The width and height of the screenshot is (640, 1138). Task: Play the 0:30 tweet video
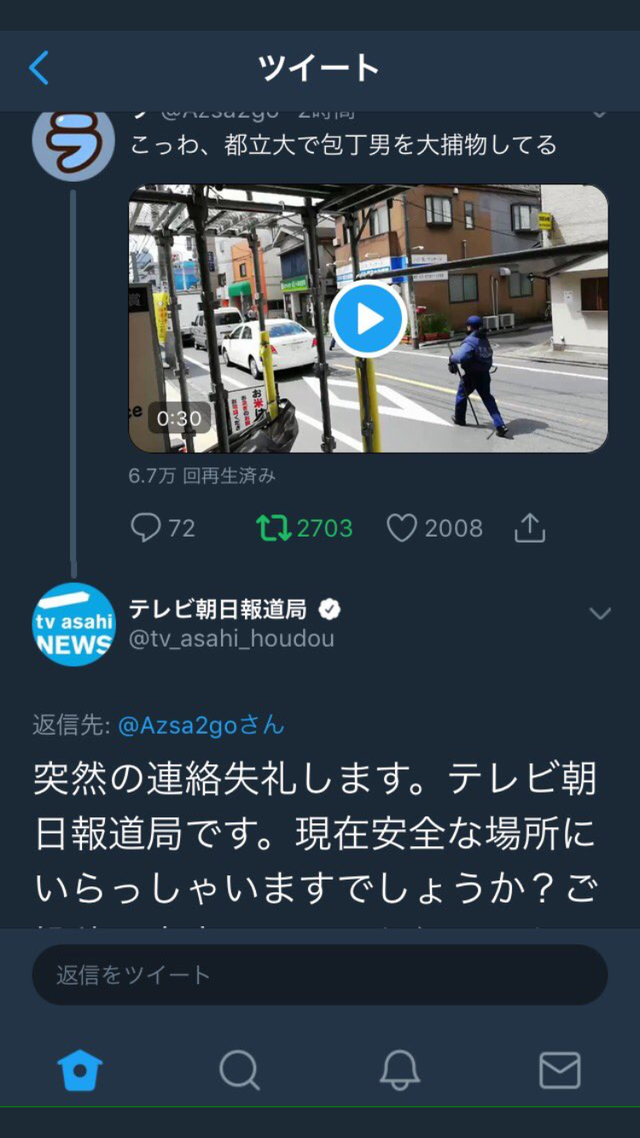pyautogui.click(x=368, y=319)
